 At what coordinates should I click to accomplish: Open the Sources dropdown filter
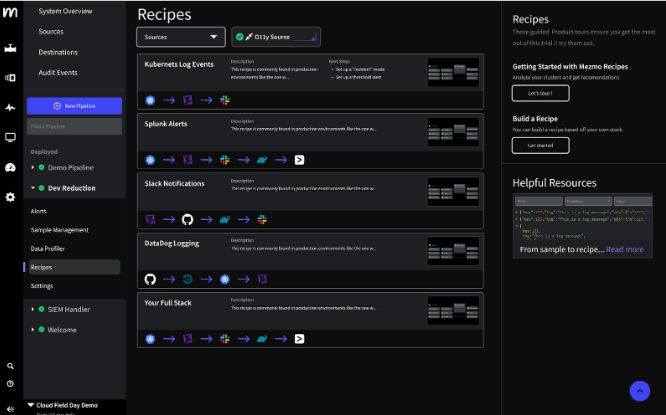(x=181, y=37)
